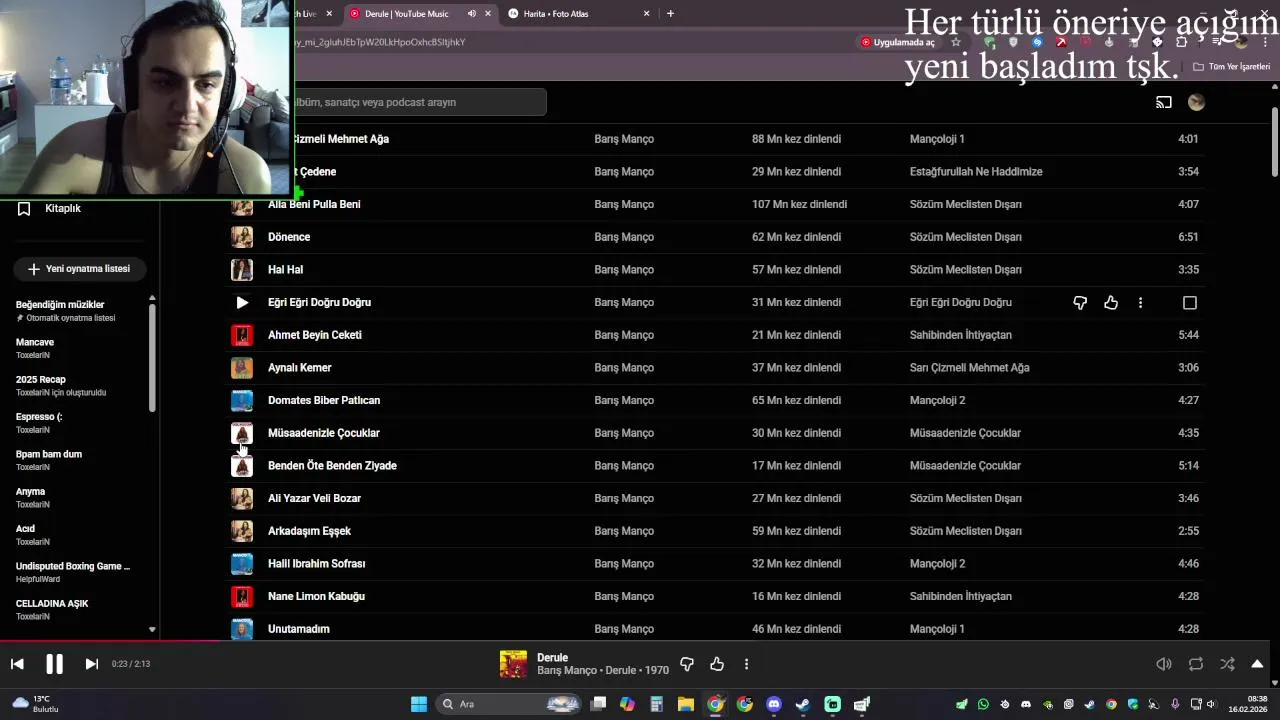The height and width of the screenshot is (720, 1280).
Task: Click the Hal Hal album thumbnail
Action: tap(242, 269)
